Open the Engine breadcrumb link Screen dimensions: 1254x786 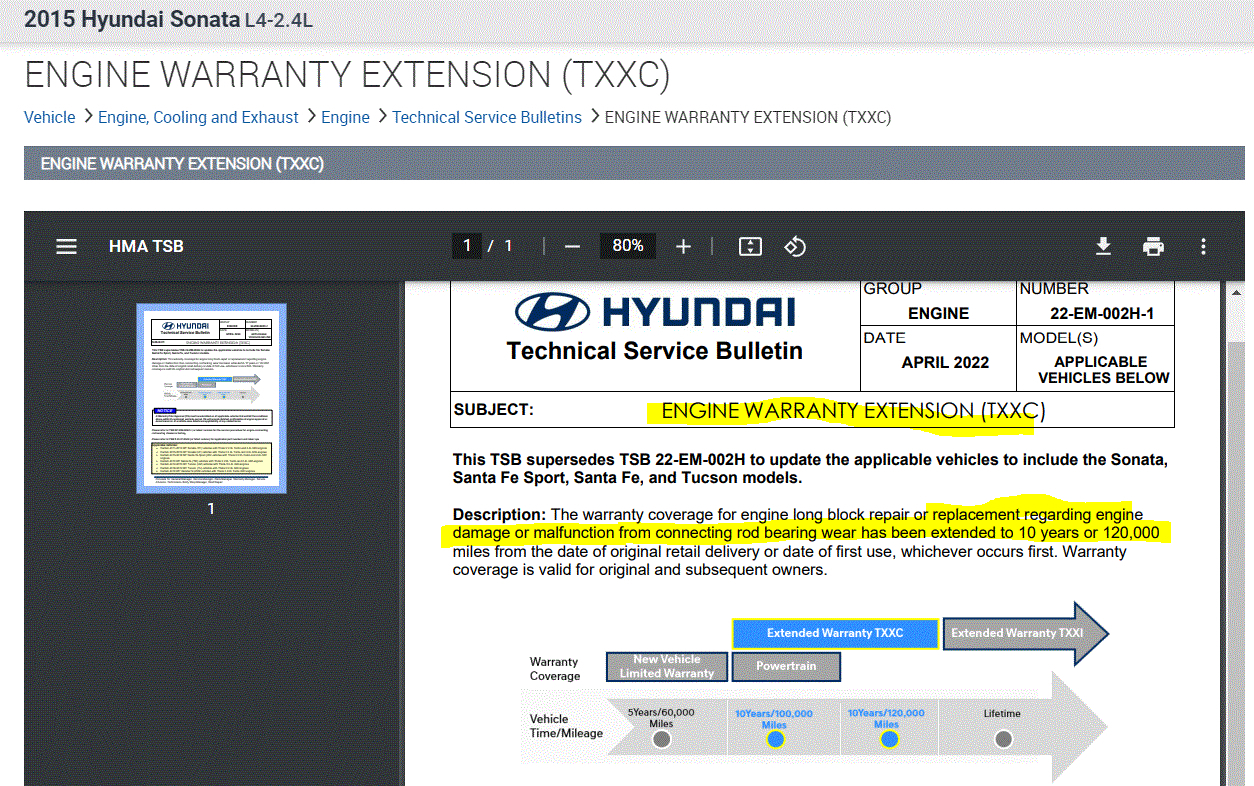(345, 117)
